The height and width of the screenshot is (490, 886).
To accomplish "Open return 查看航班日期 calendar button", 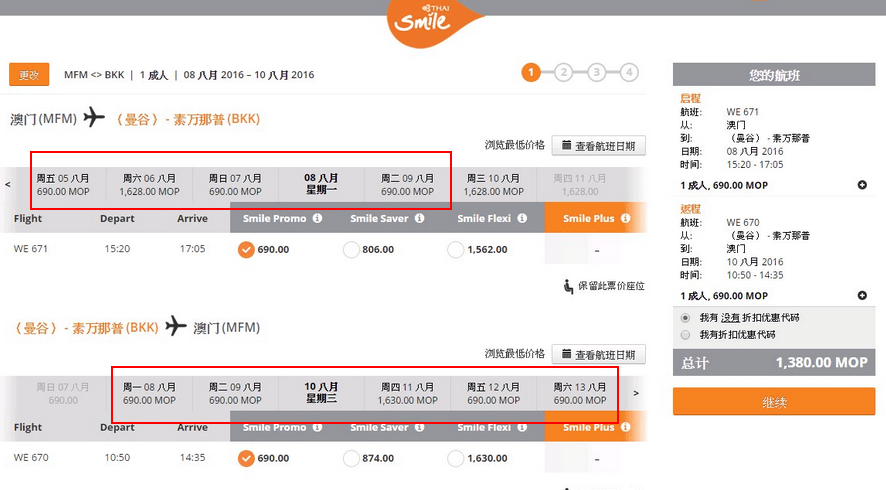I will pos(598,355).
